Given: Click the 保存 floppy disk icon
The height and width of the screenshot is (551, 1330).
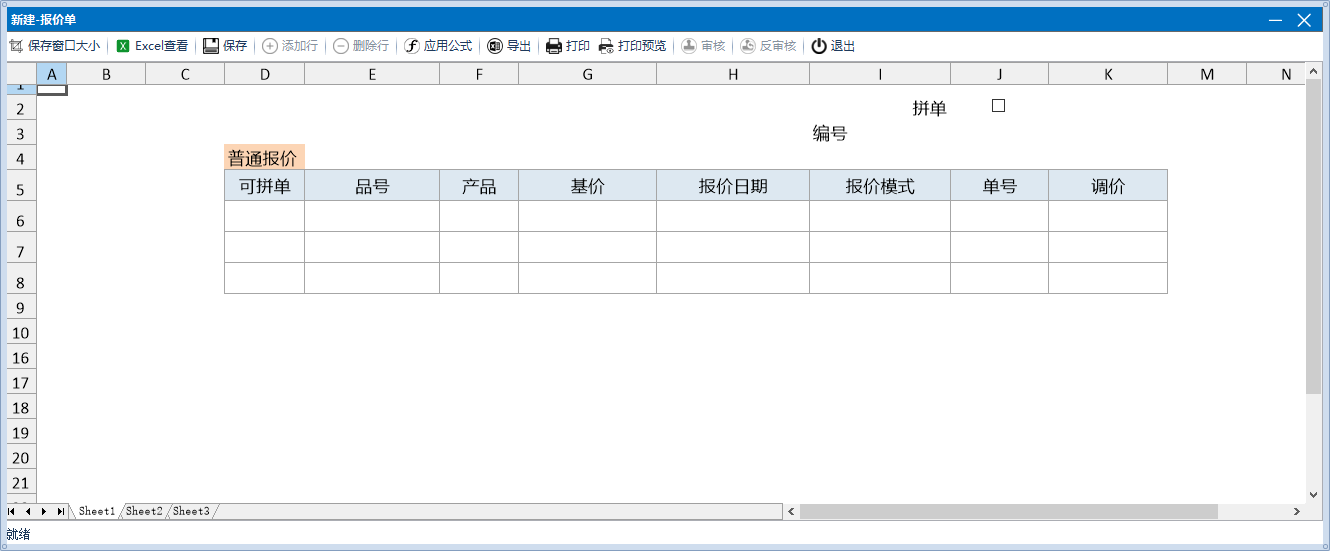Looking at the screenshot, I should pyautogui.click(x=211, y=46).
